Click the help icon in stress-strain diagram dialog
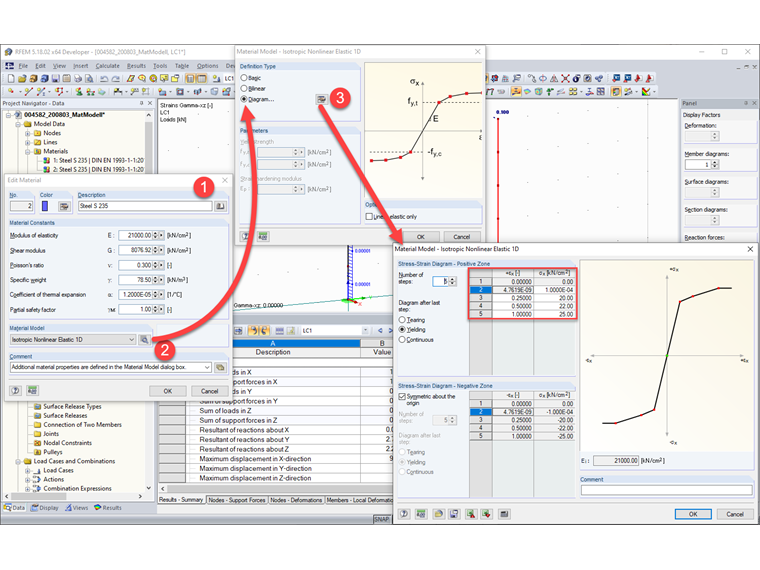 pos(404,514)
